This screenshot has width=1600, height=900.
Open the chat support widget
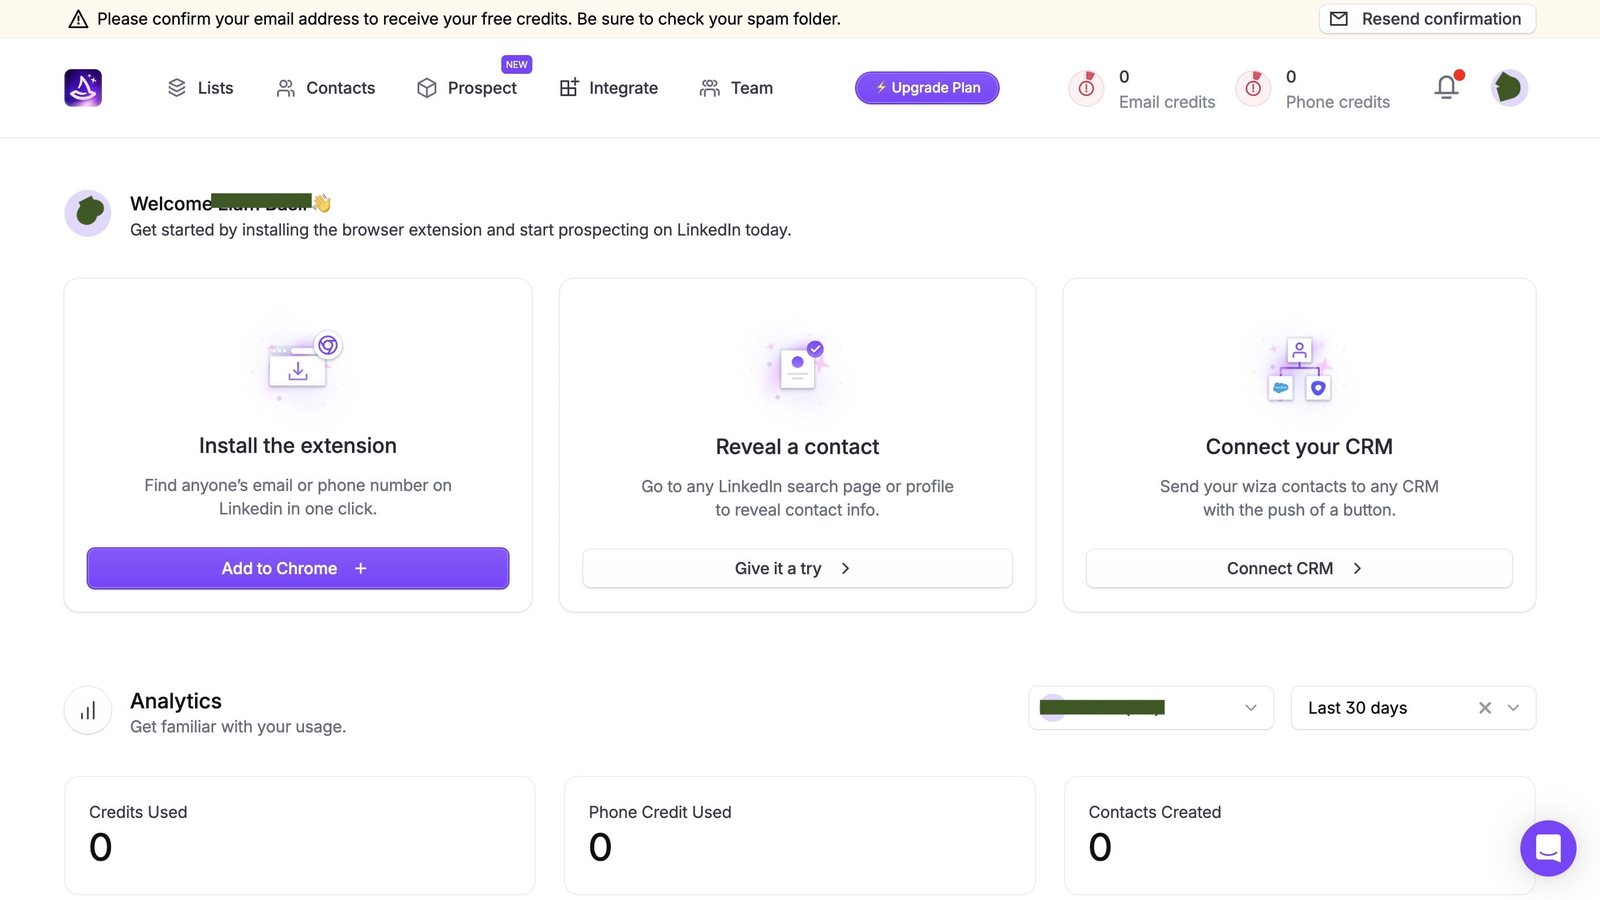click(x=1548, y=848)
